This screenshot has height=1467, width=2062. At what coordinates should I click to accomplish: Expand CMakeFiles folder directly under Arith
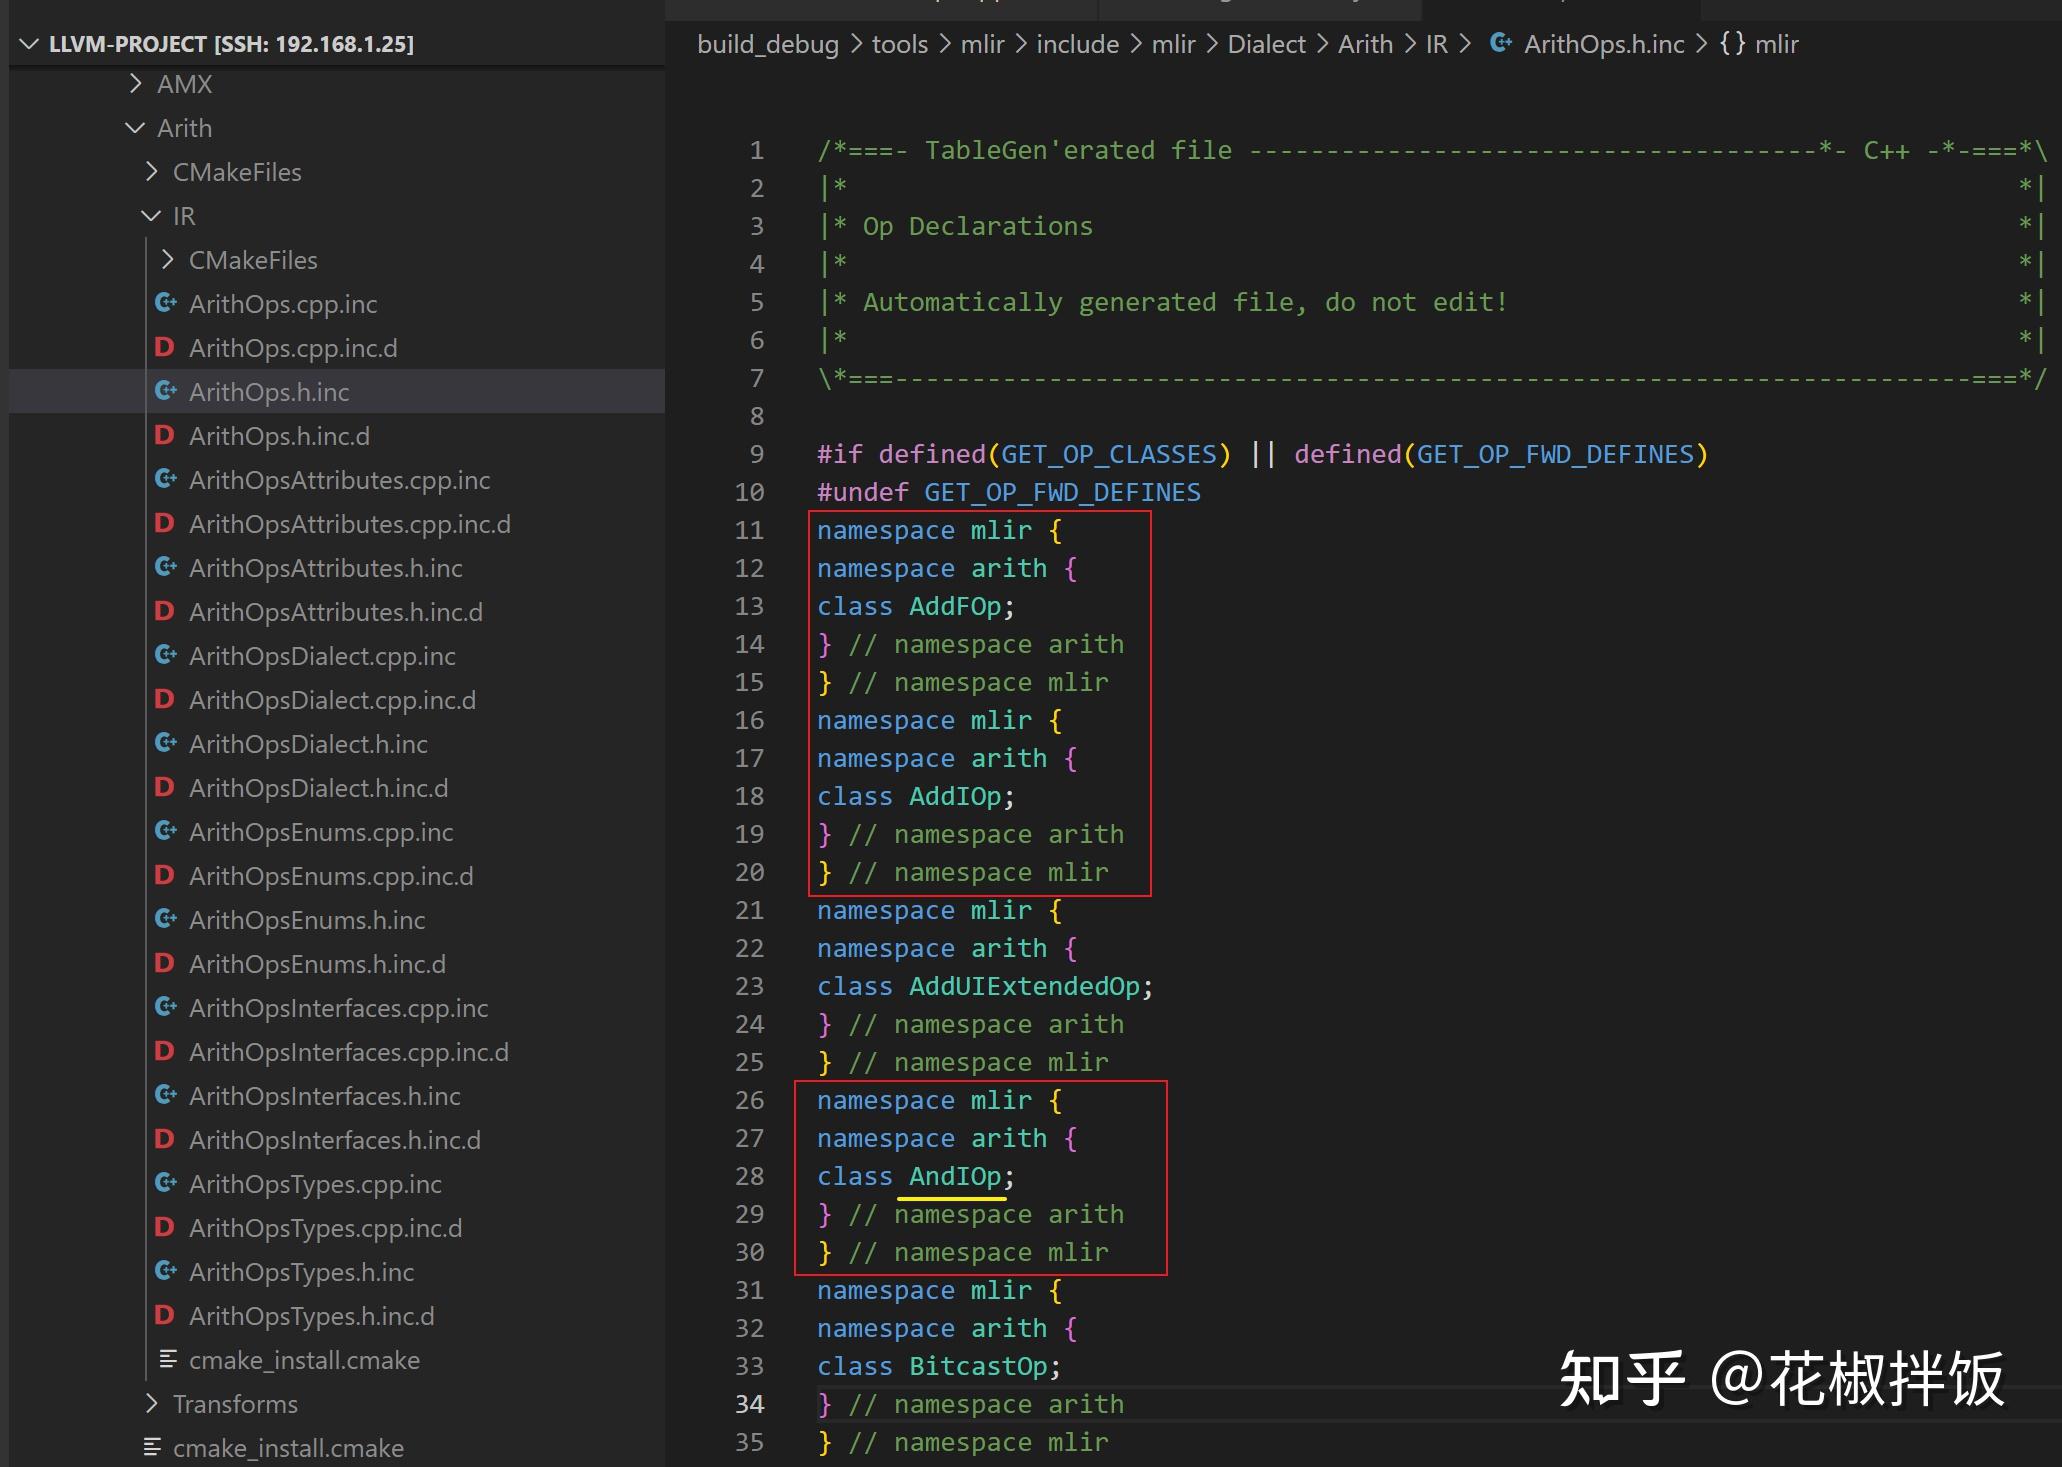click(x=151, y=172)
